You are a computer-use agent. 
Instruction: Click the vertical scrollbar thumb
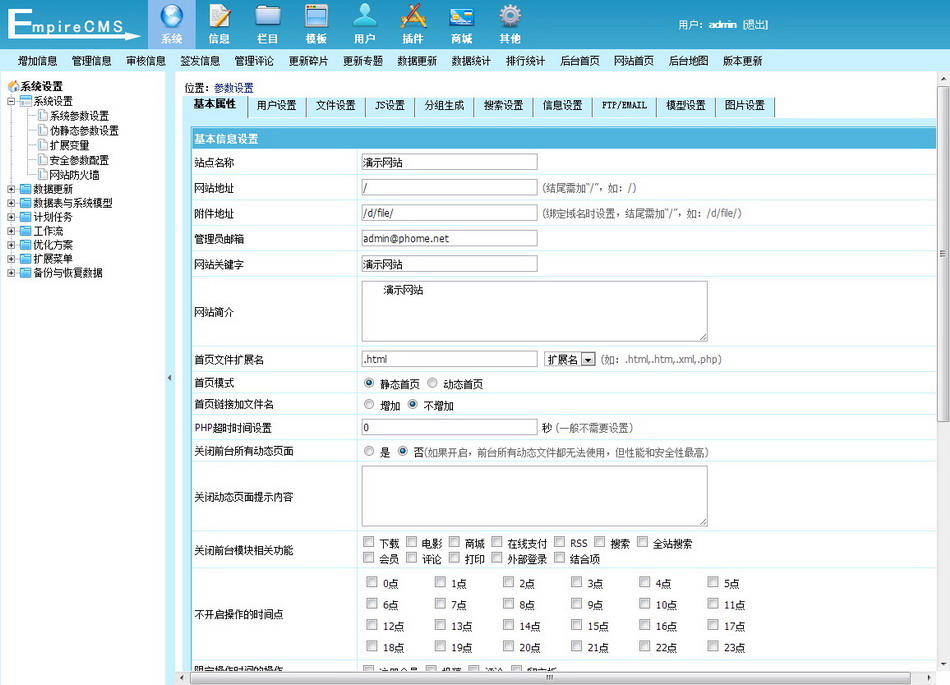point(943,253)
